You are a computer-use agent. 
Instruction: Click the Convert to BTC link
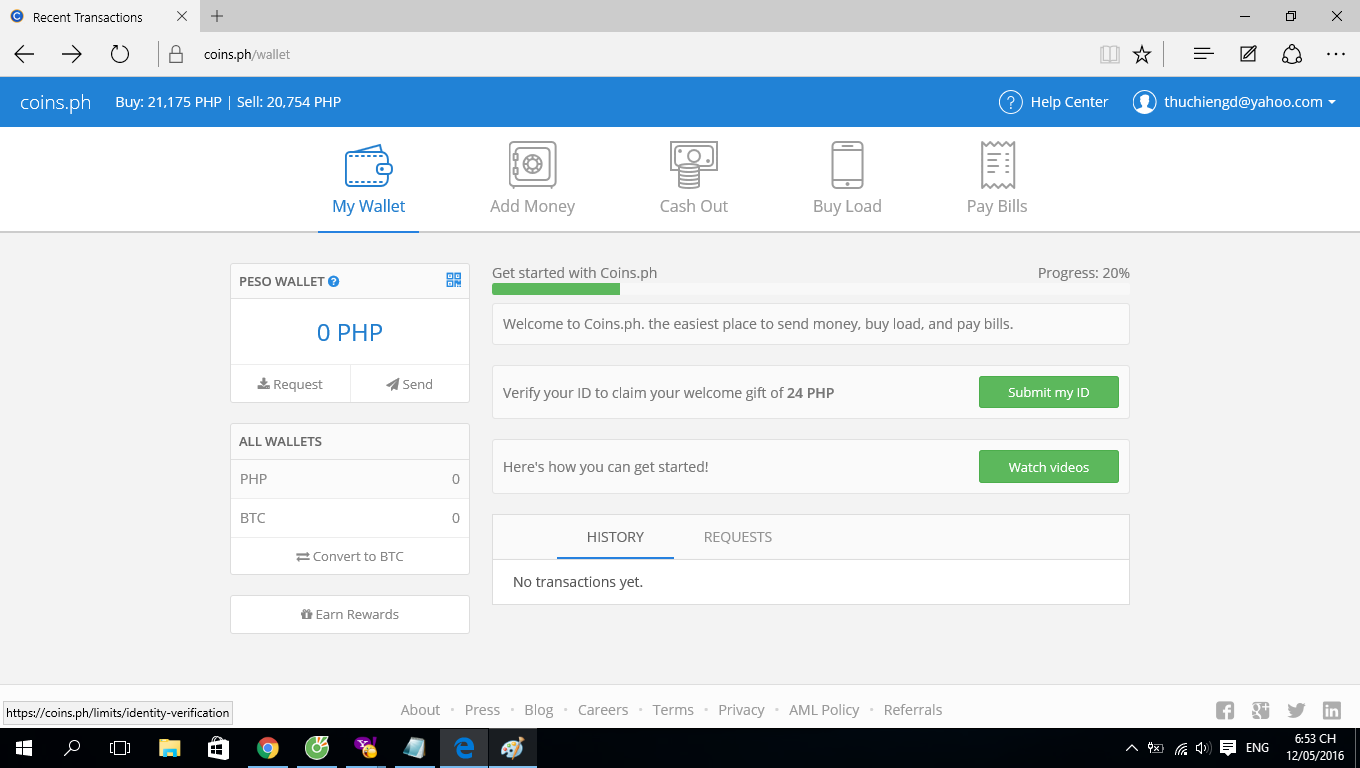coord(350,556)
